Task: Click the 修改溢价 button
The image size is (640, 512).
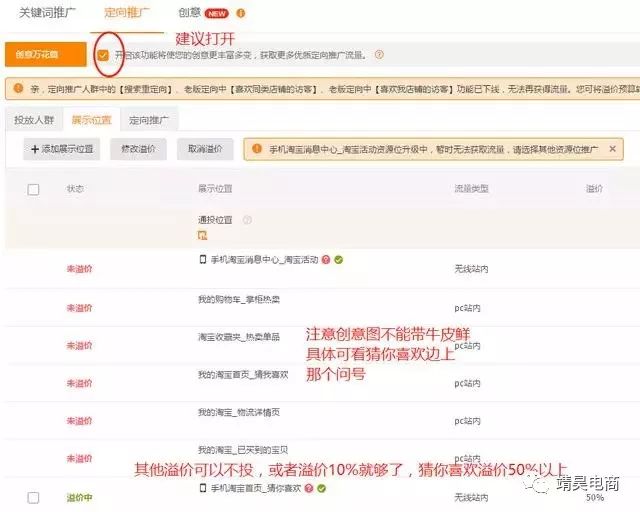Action: [x=138, y=149]
